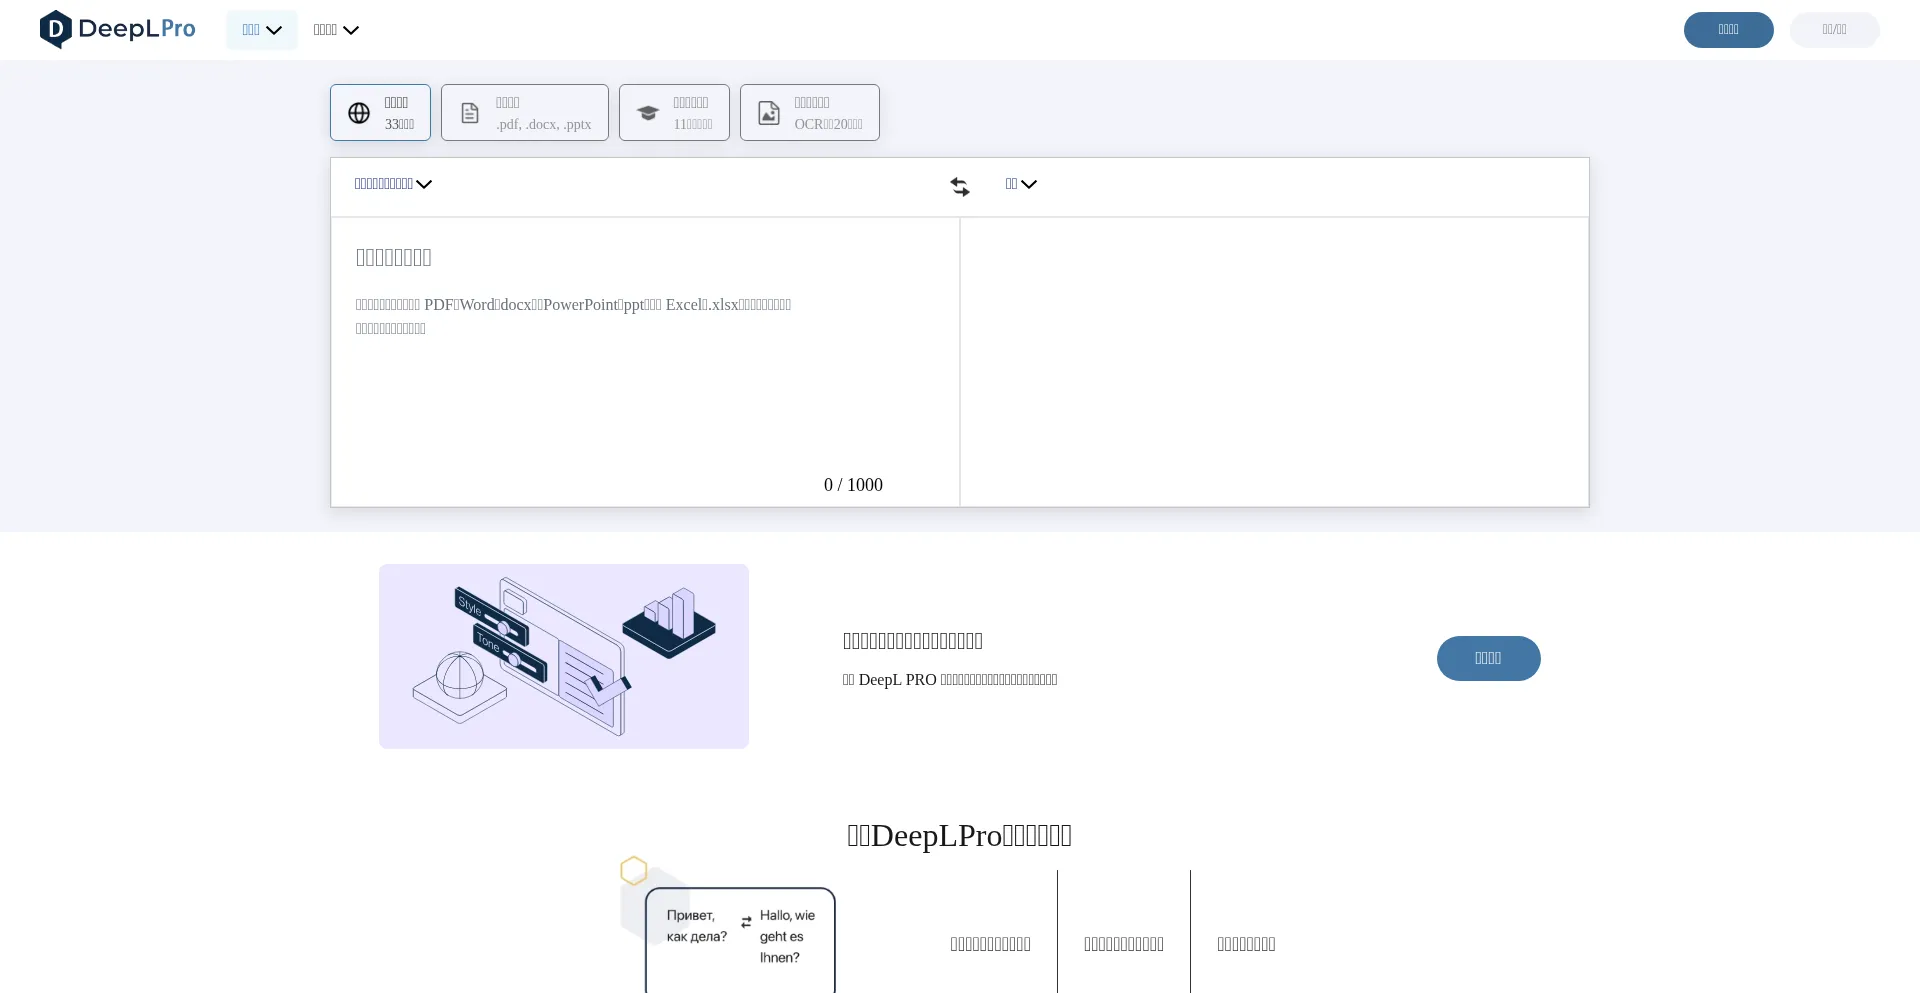Click the empty translation output panel
Viewport: 1920px width, 993px height.
[x=1274, y=362]
